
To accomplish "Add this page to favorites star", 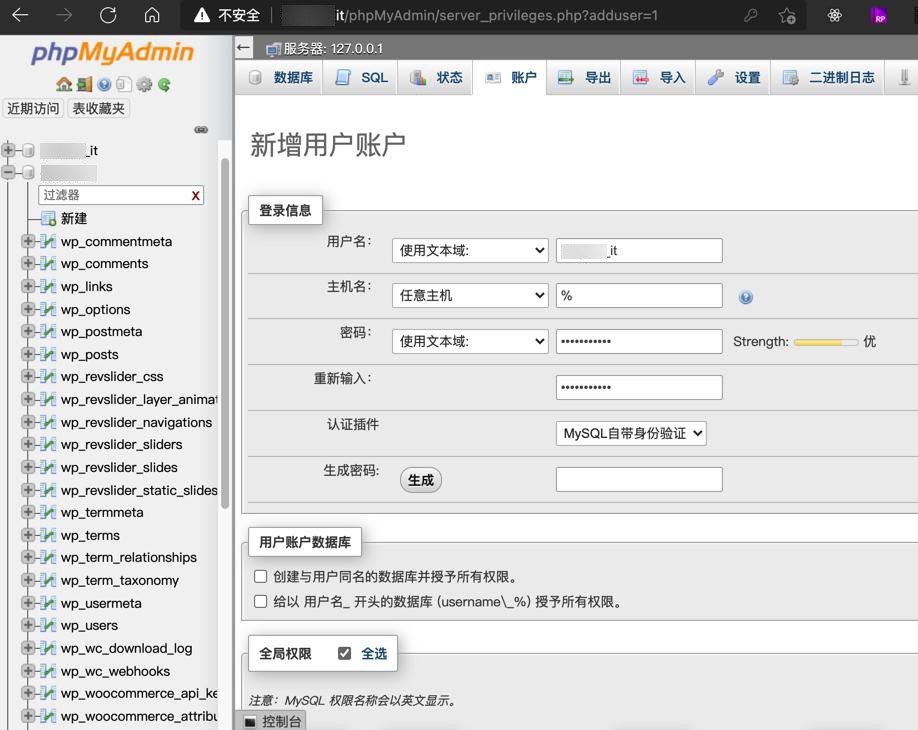I will click(x=787, y=15).
